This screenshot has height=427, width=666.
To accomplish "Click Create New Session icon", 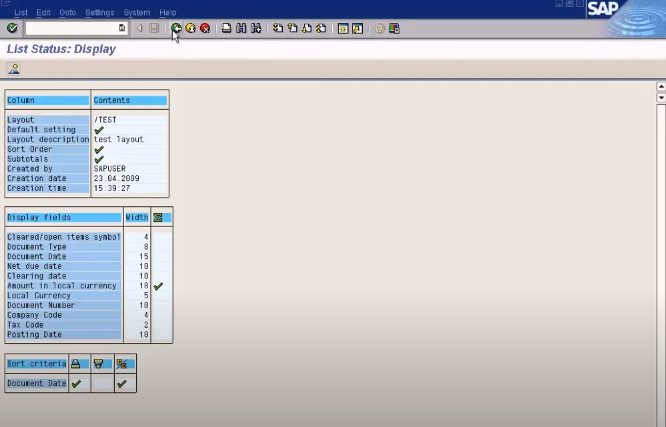I will click(x=343, y=28).
